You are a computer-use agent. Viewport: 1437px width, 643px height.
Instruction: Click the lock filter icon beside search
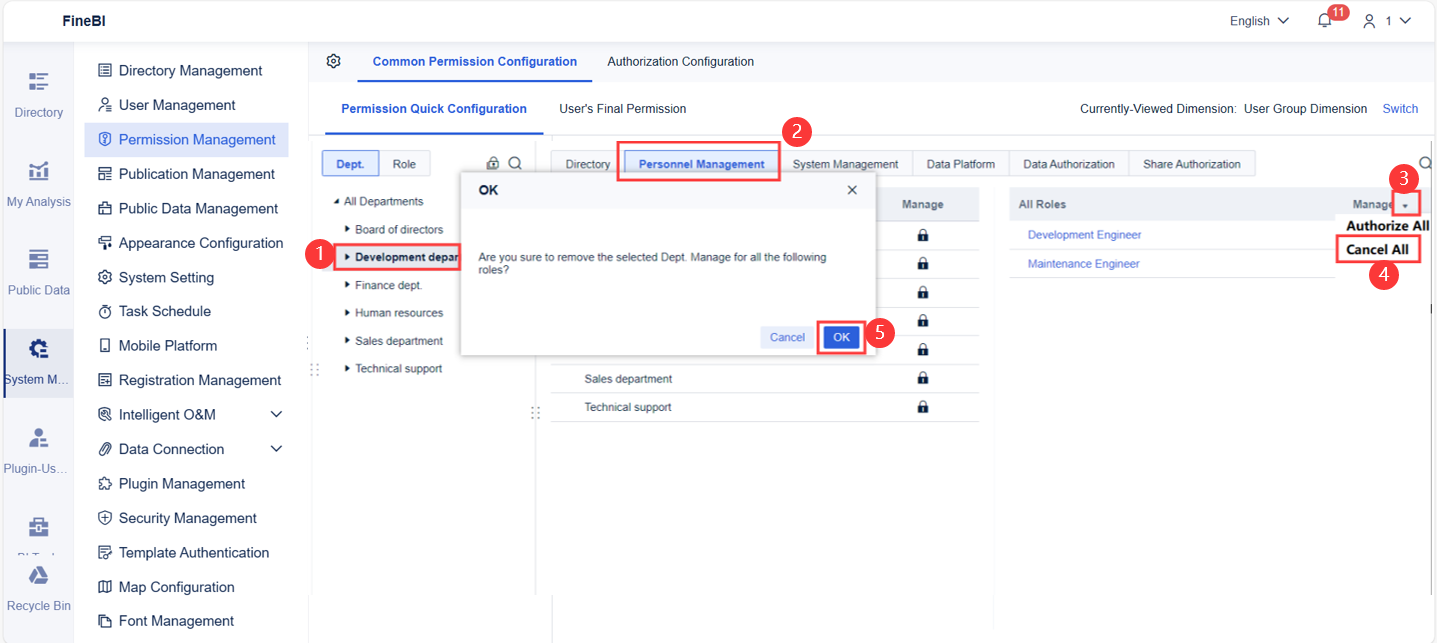(491, 161)
